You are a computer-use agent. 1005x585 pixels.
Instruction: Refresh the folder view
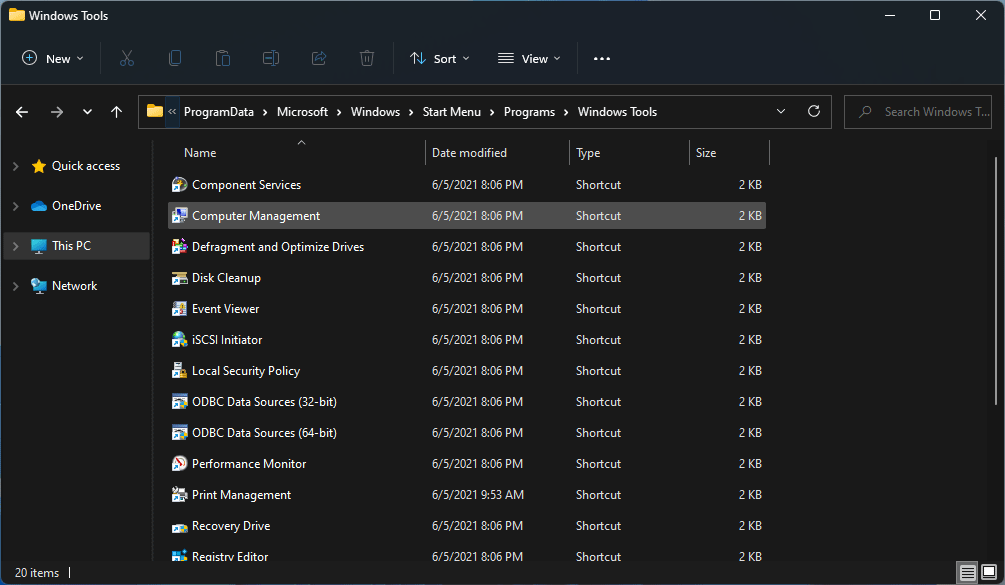[813, 111]
